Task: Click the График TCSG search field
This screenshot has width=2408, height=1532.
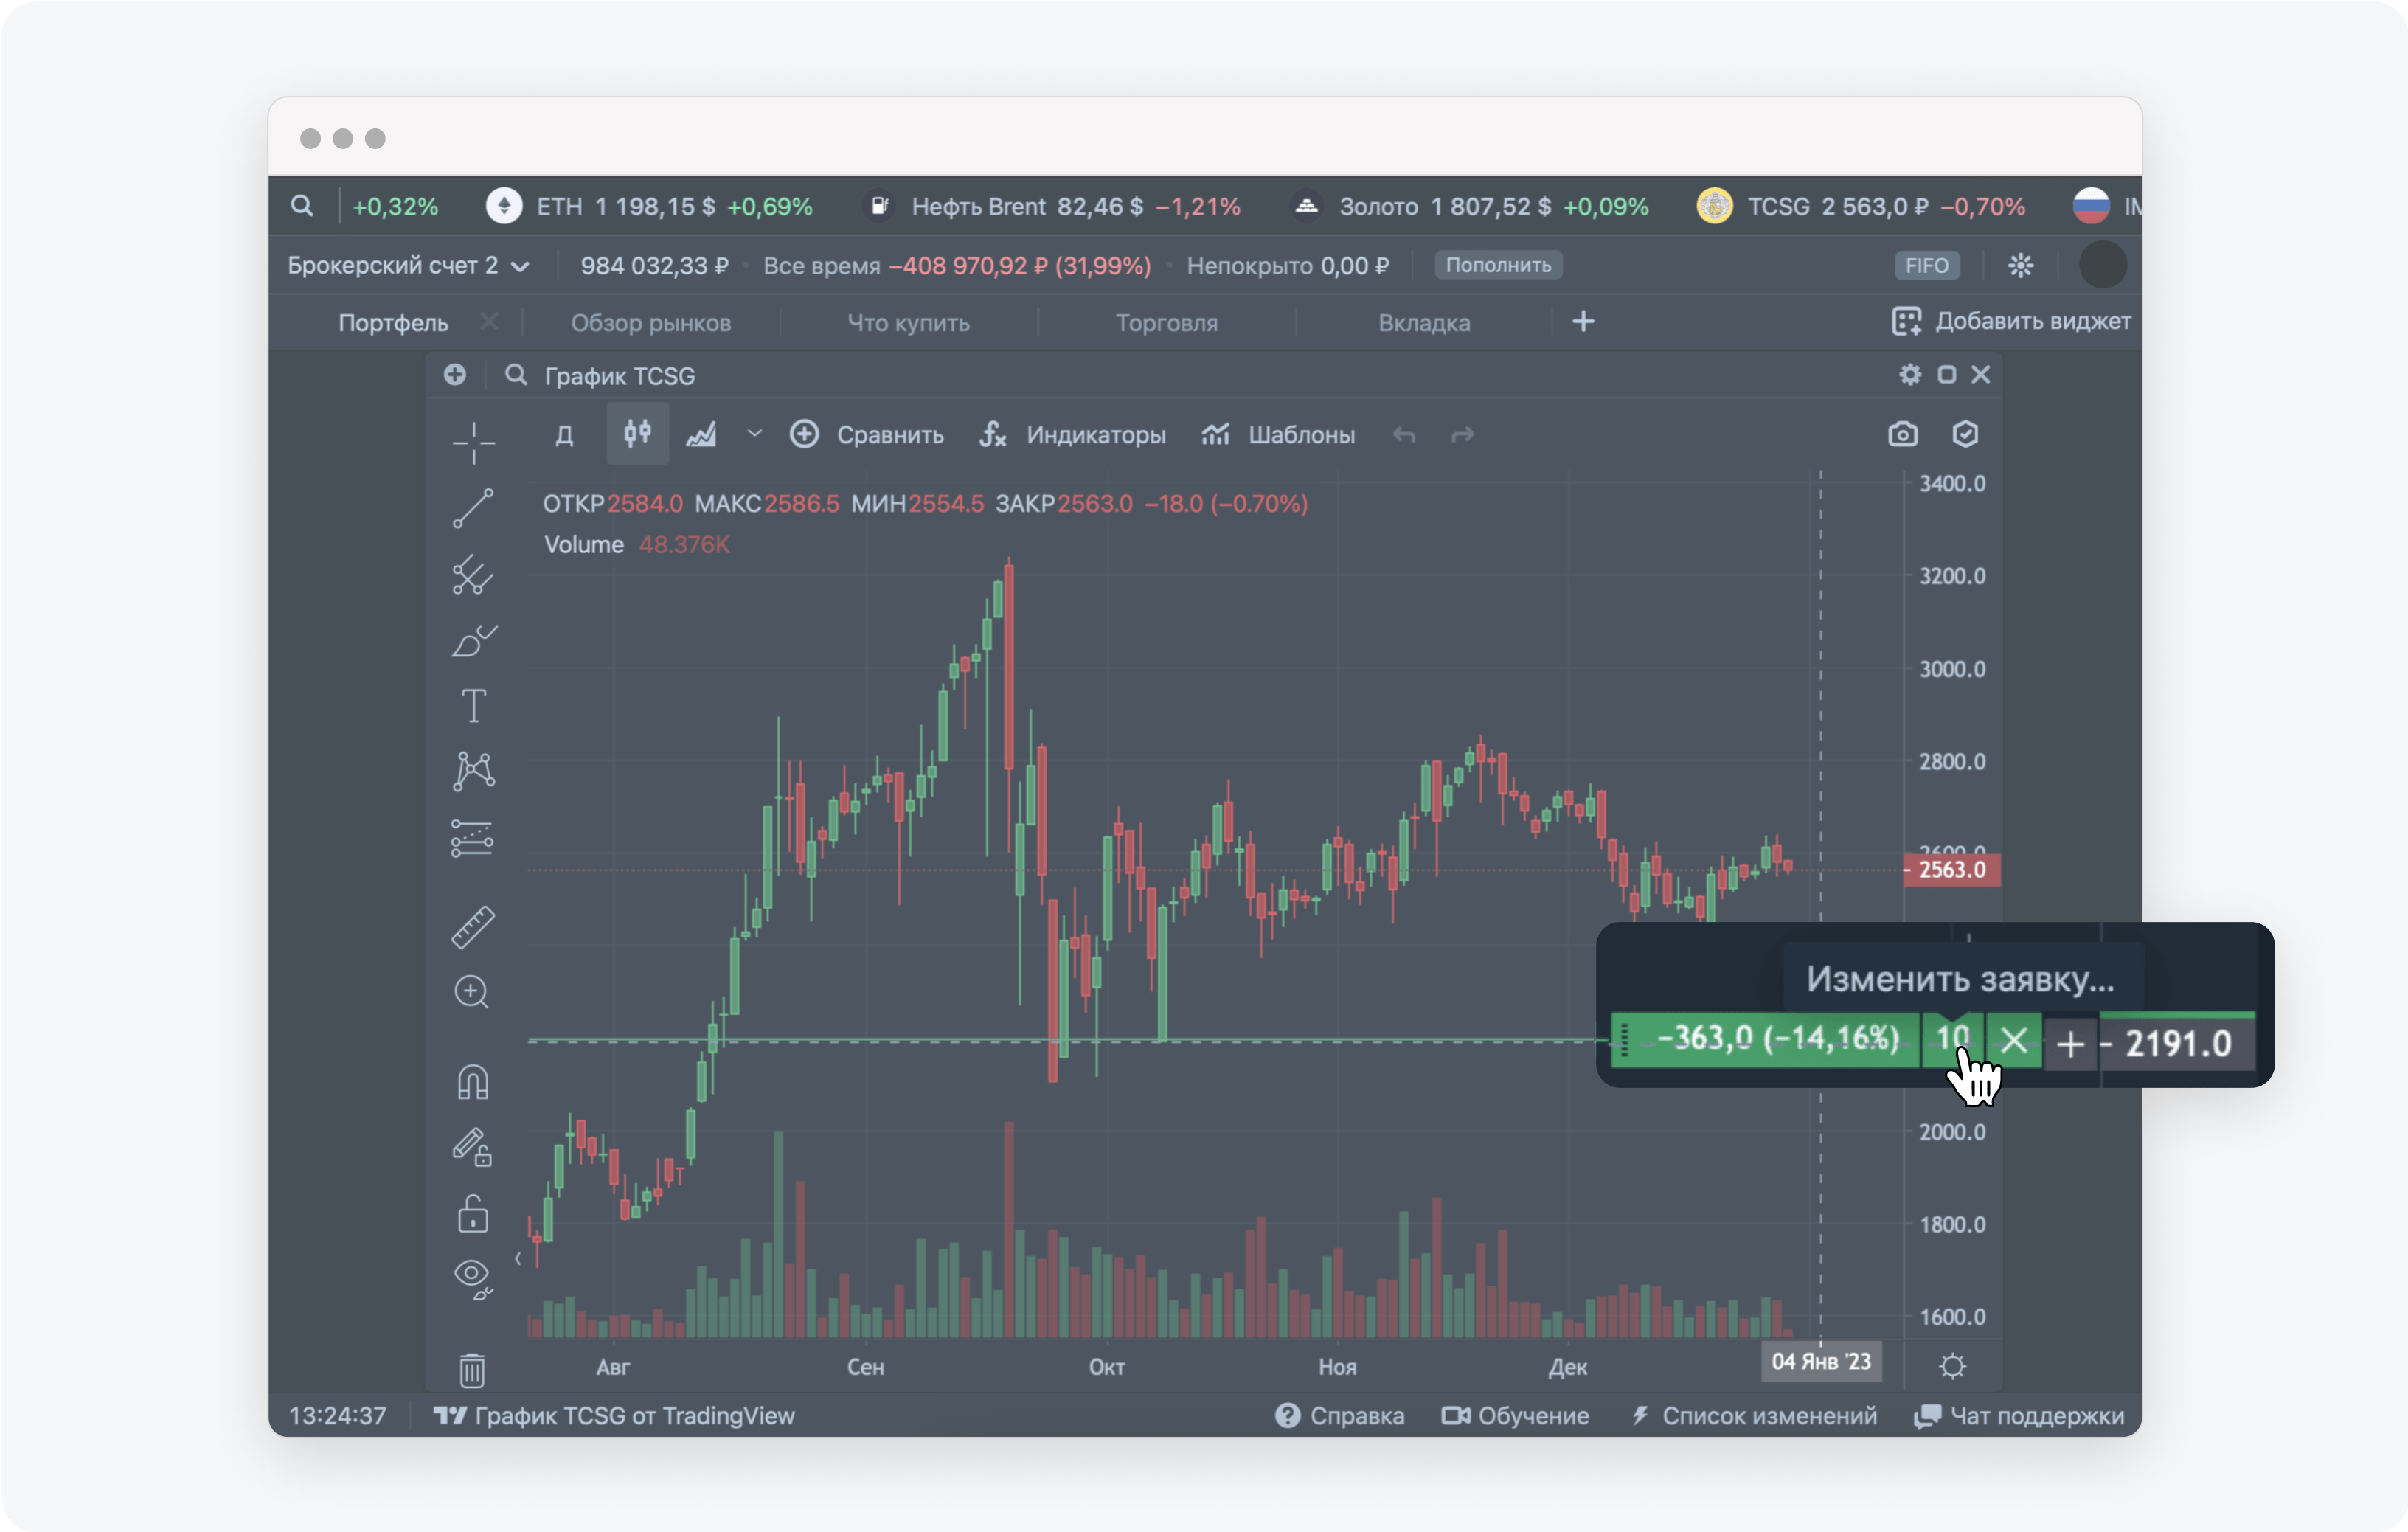Action: pos(600,376)
